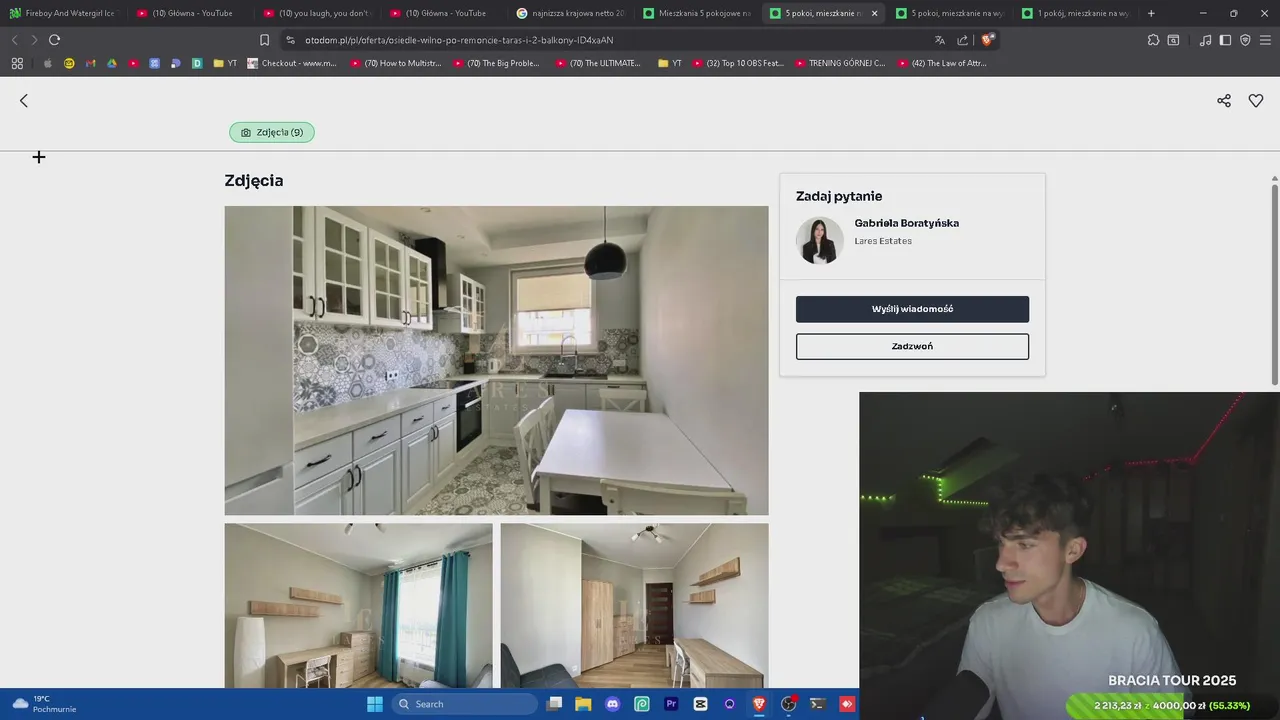Open the Google Drive bookmark icon
Image resolution: width=1280 pixels, height=720 pixels.
pos(112,63)
